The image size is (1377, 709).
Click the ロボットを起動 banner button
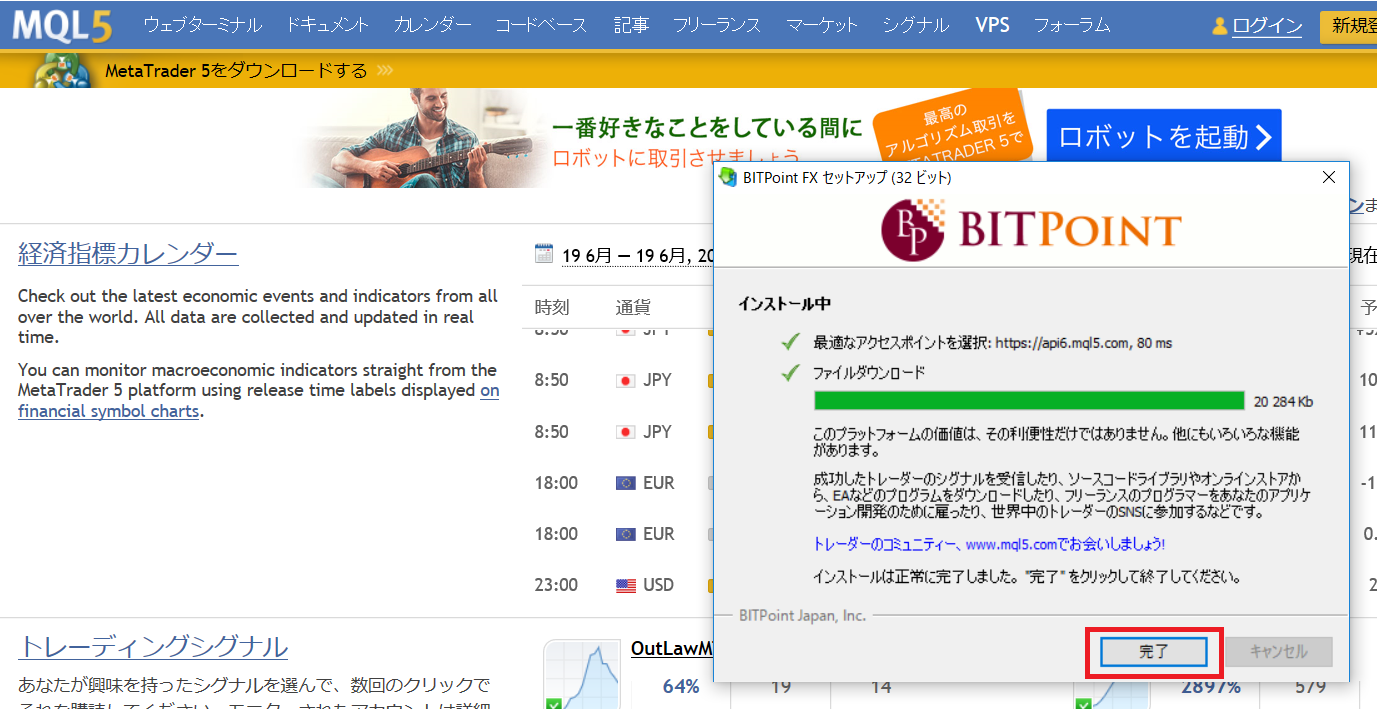(x=1163, y=137)
